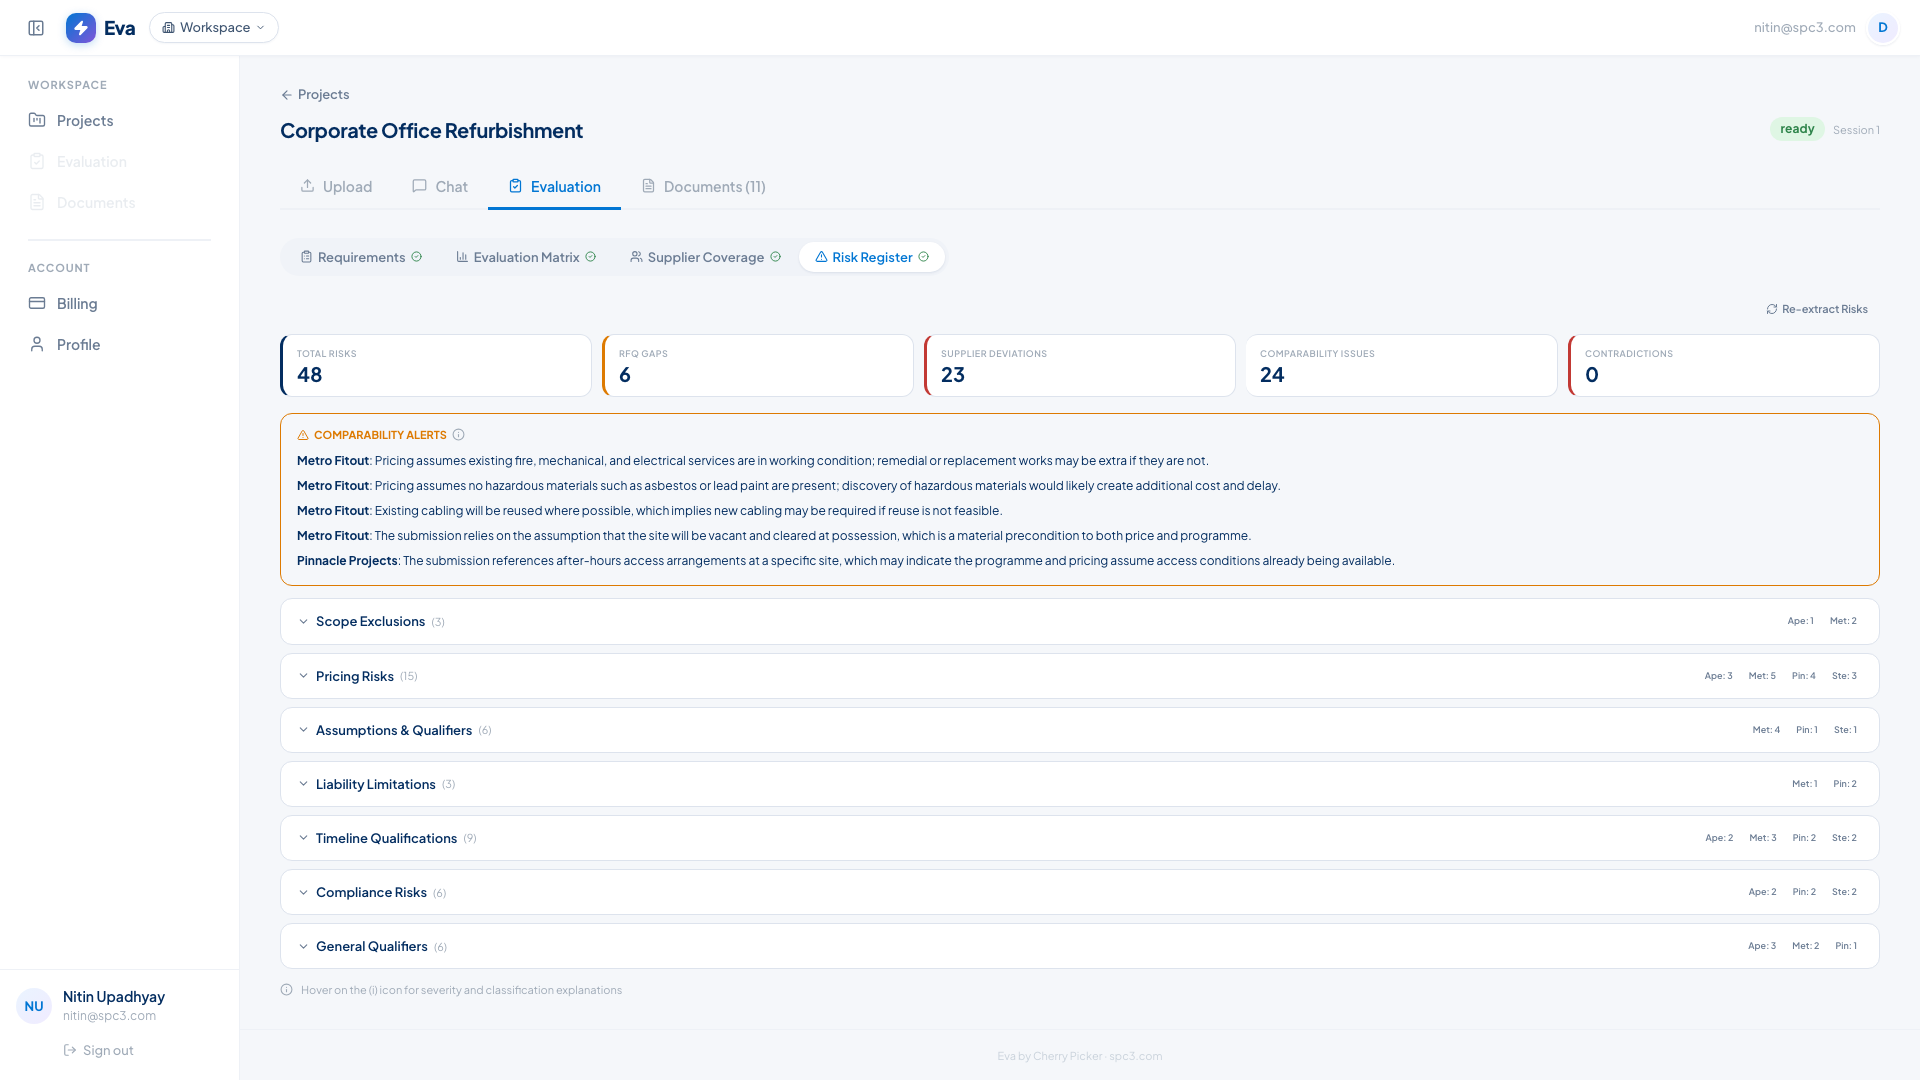Expand the Timeline Qualifications section
1920x1080 pixels.
click(x=1079, y=838)
